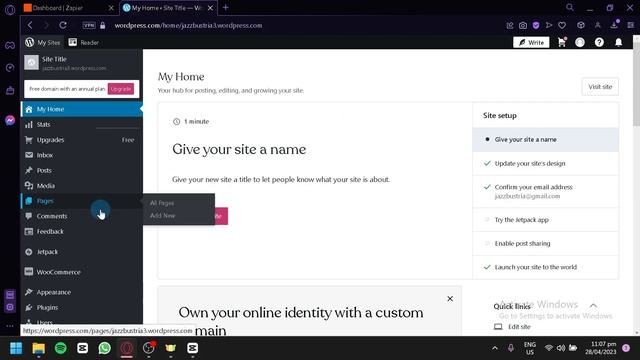The image size is (640, 360).
Task: Open File Explorer from taskbar
Action: (x=39, y=348)
